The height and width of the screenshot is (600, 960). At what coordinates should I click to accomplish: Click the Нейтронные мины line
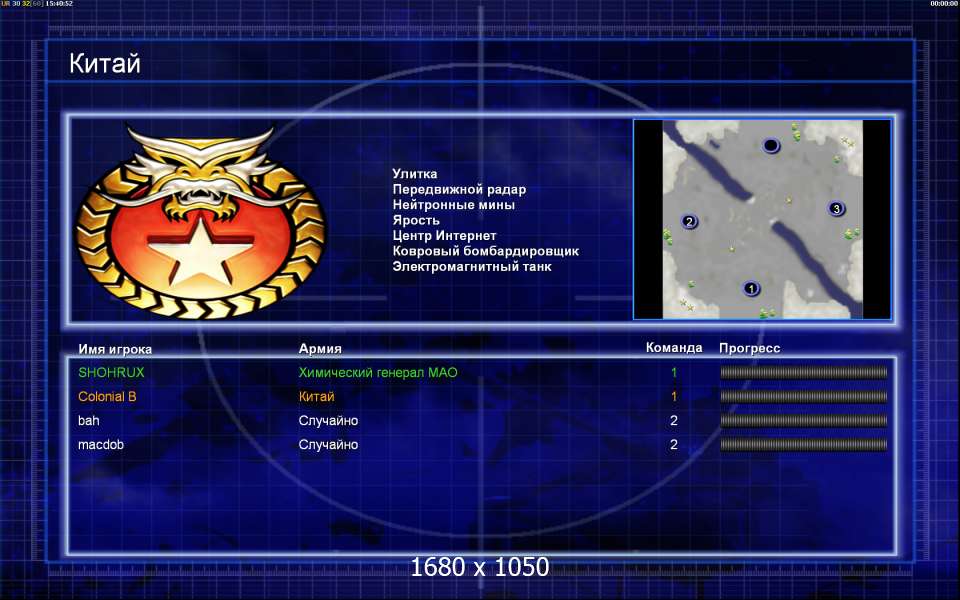454,204
